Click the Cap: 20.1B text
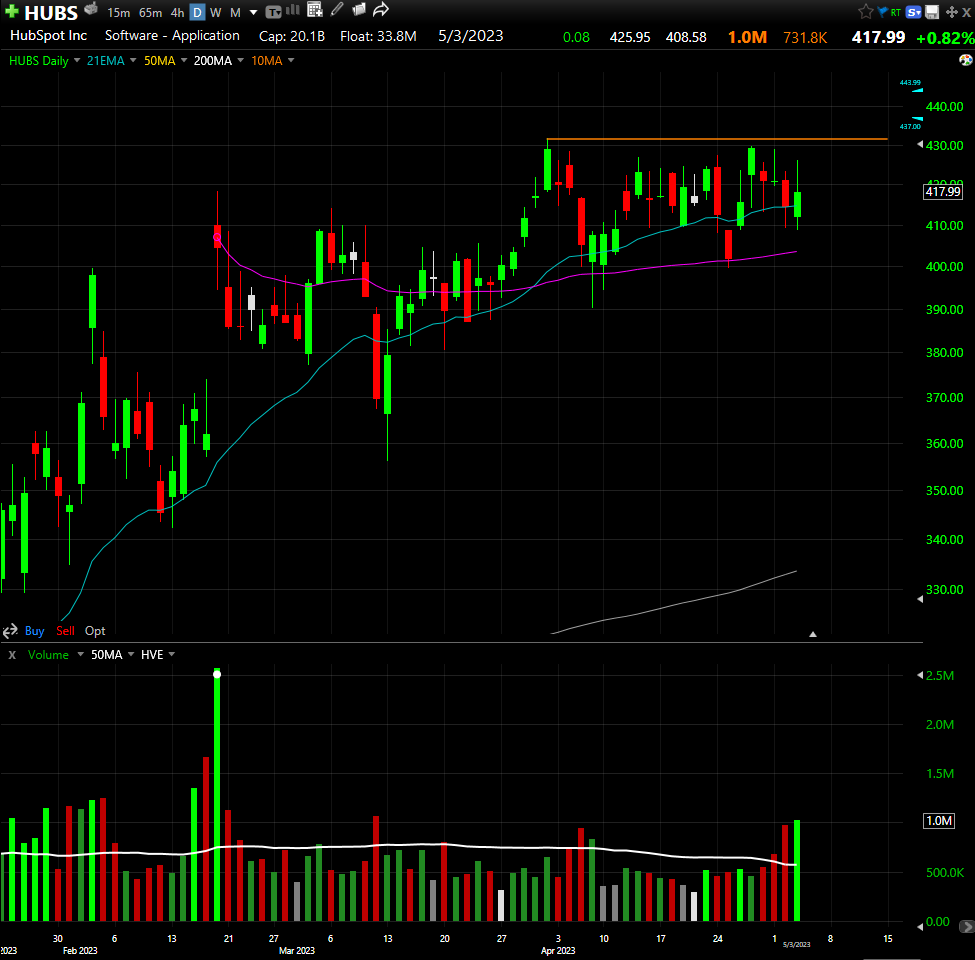This screenshot has height=960, width=975. (x=292, y=36)
